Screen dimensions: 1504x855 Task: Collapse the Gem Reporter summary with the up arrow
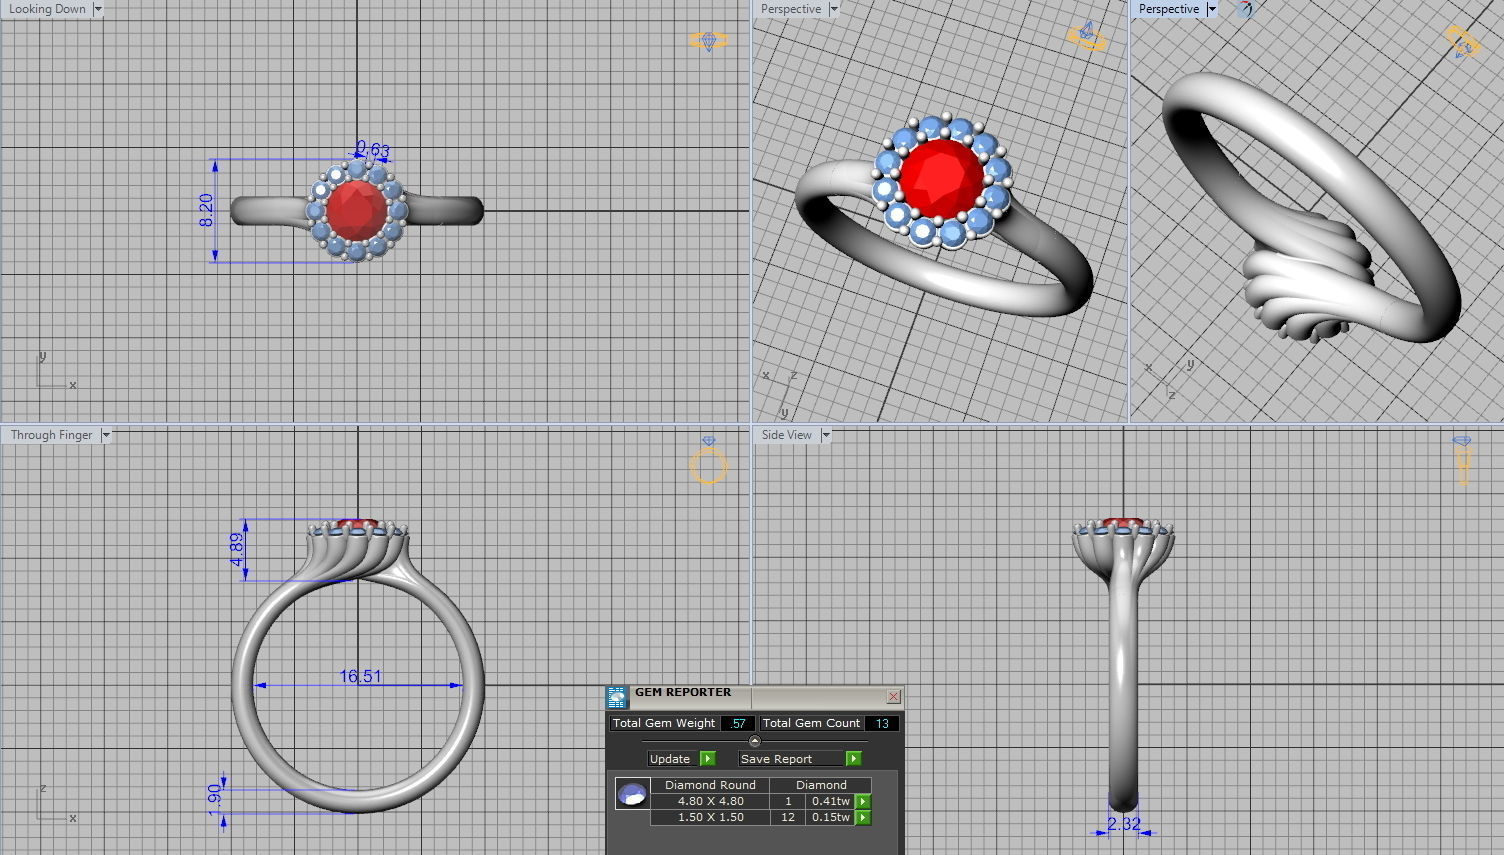(x=755, y=741)
